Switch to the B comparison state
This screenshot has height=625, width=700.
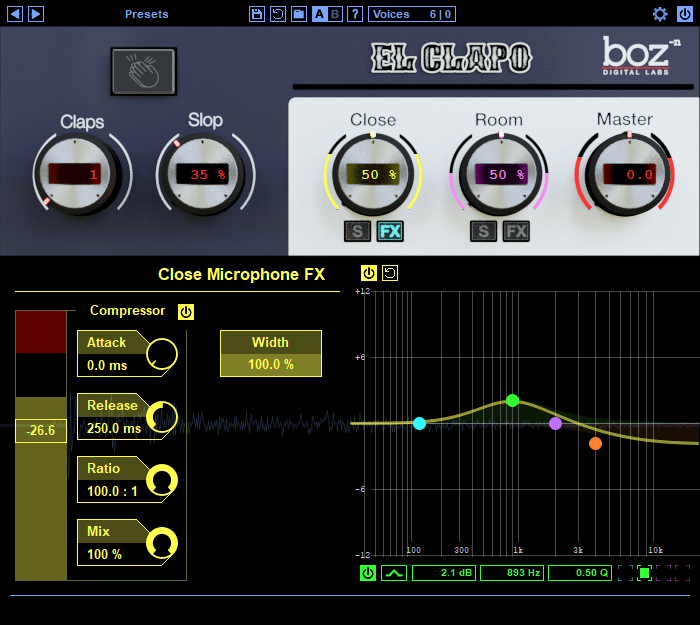(336, 14)
